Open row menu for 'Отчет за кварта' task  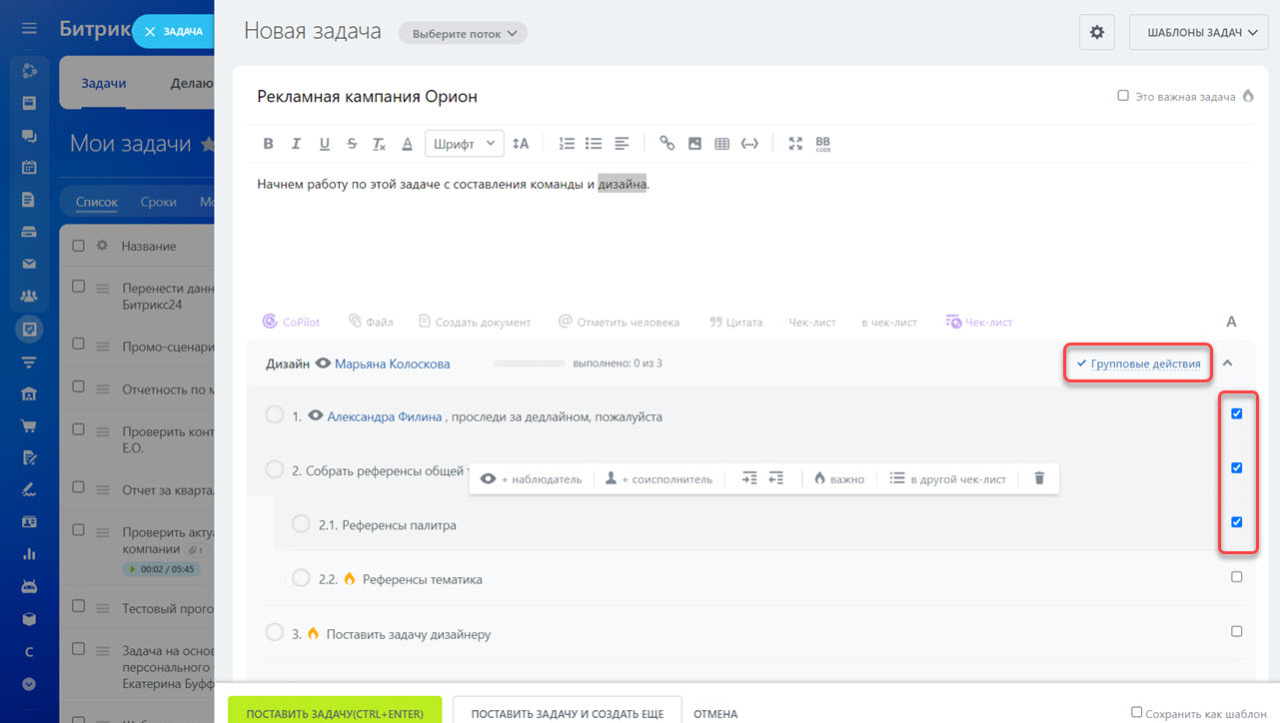[x=102, y=488]
